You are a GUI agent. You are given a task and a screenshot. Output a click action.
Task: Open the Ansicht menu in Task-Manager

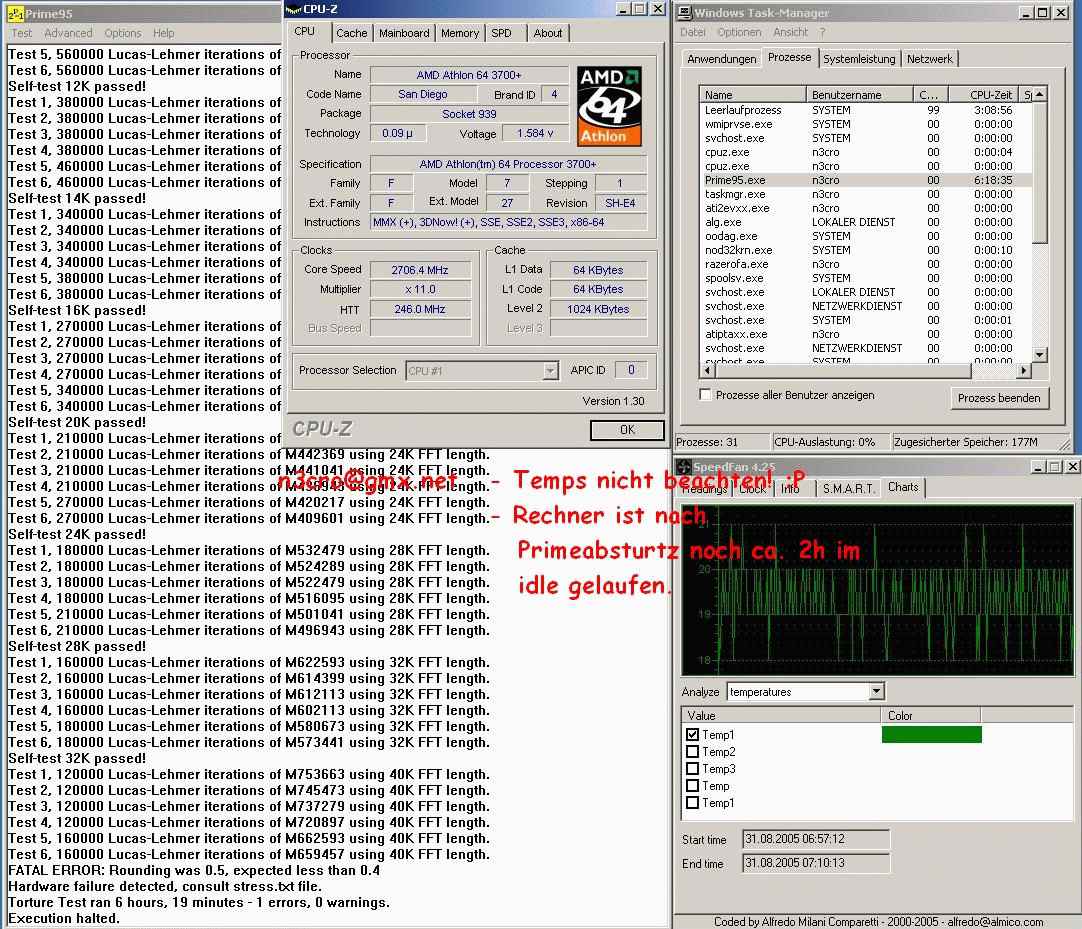tap(790, 32)
